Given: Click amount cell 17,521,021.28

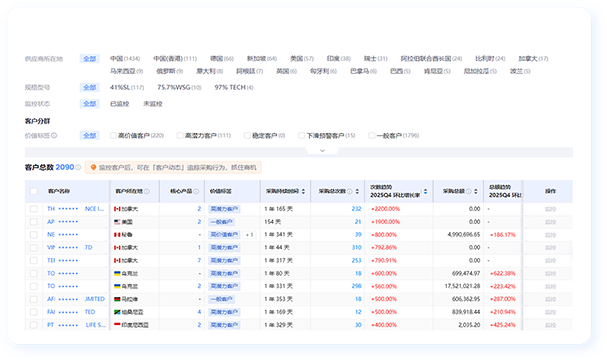Looking at the screenshot, I should click(462, 286).
